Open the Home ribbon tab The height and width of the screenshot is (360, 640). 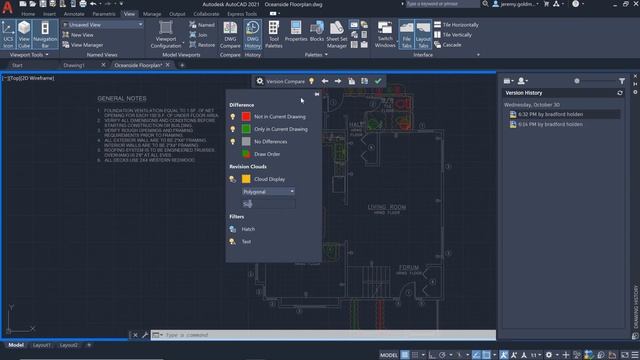(x=28, y=14)
